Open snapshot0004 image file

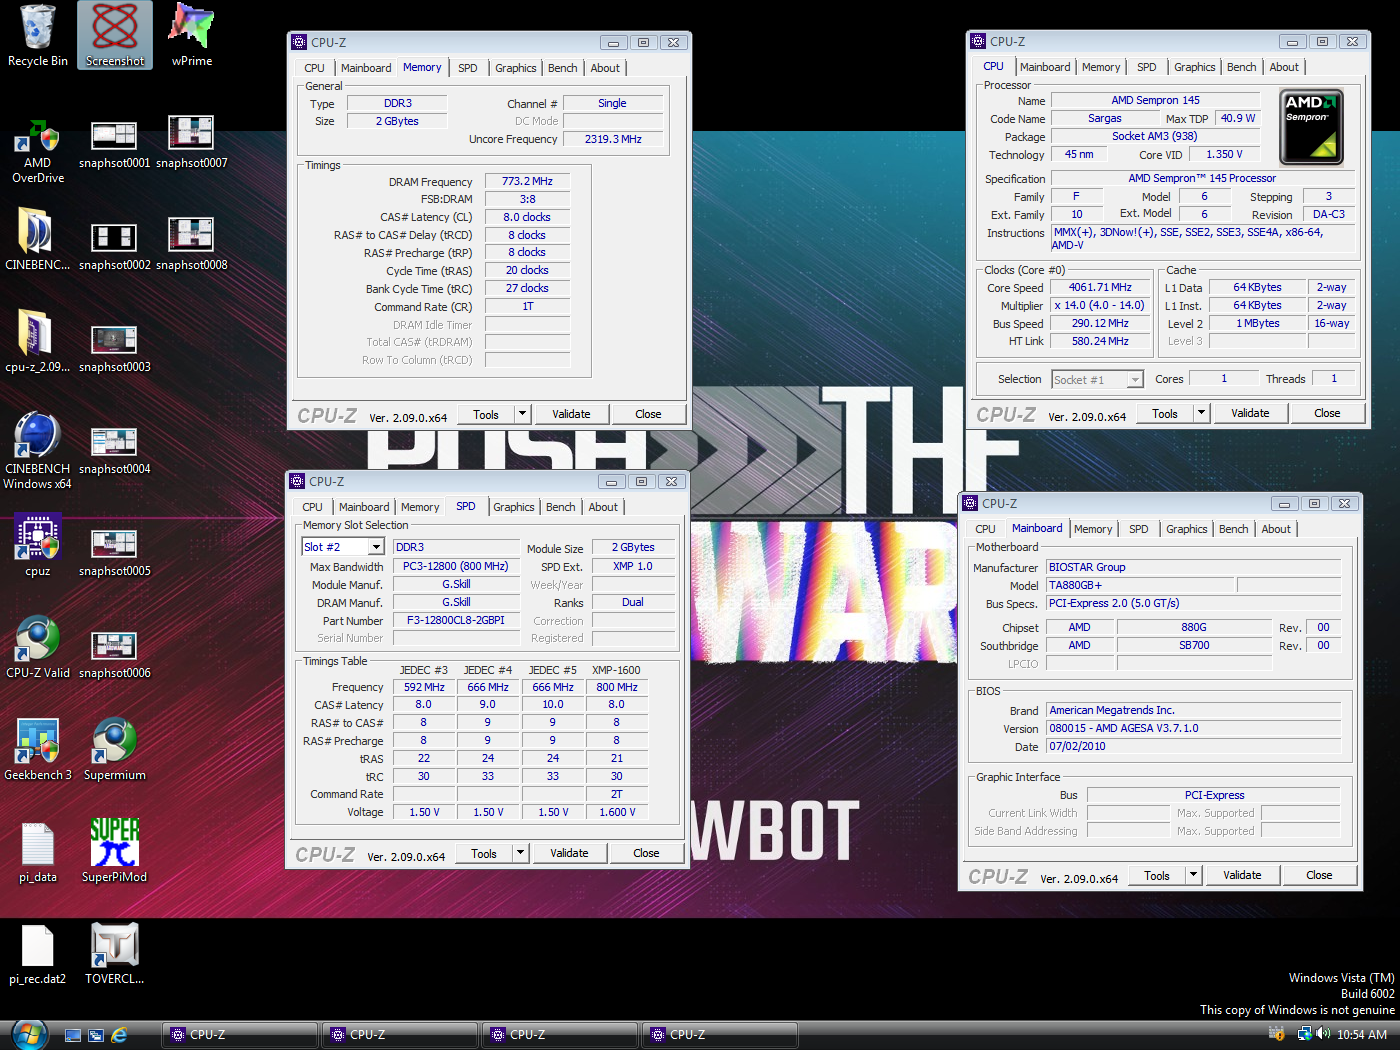pos(115,451)
